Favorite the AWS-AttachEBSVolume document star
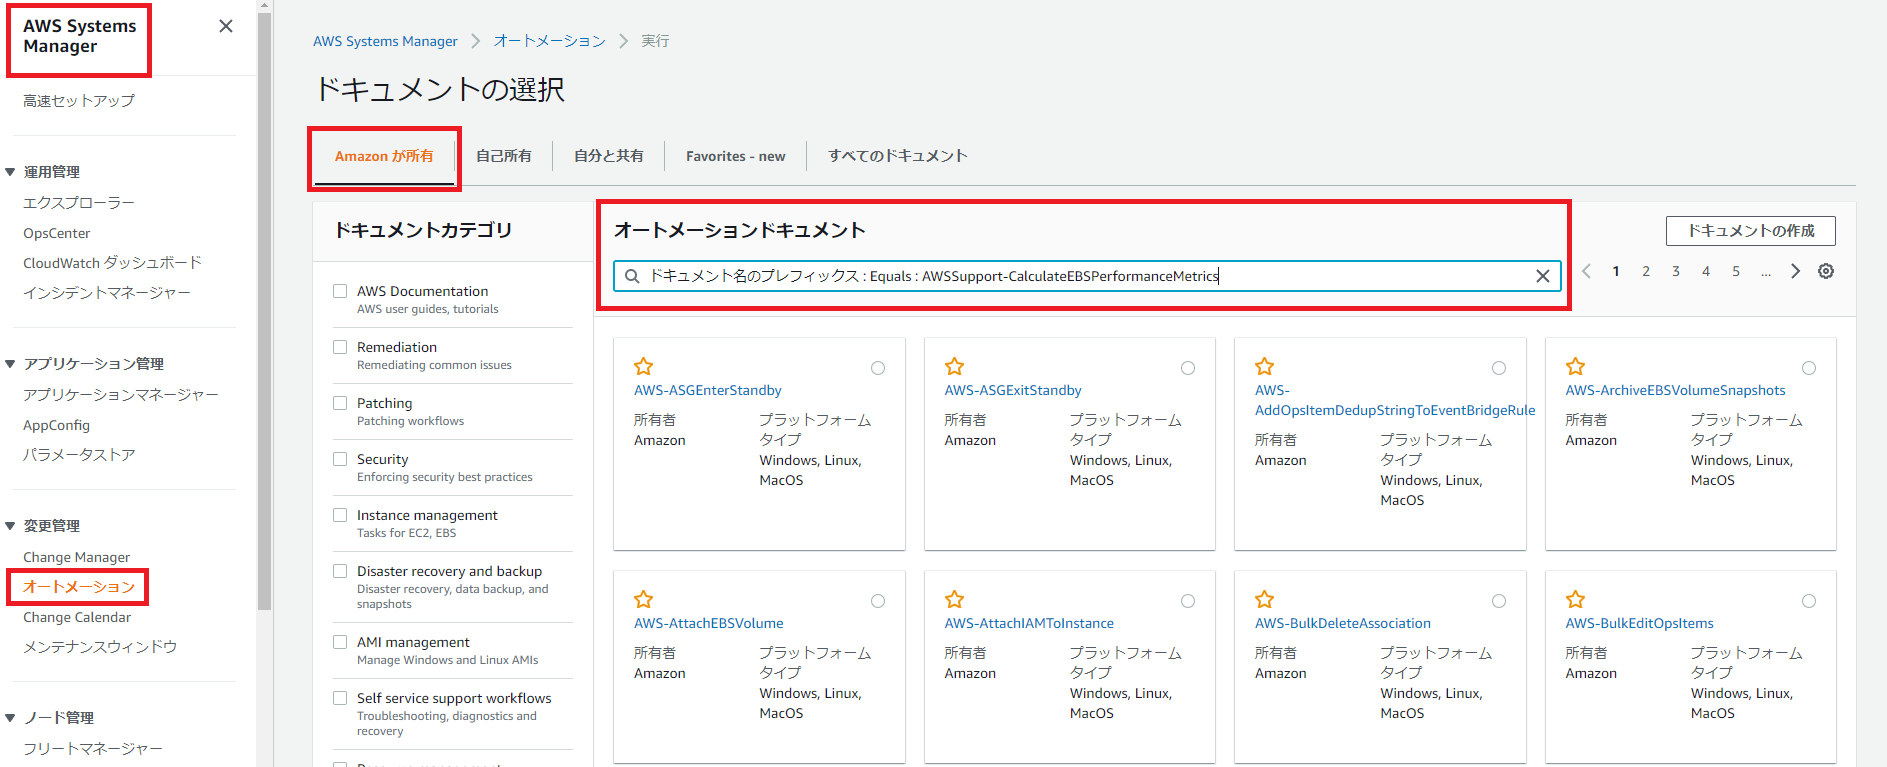 point(643,600)
